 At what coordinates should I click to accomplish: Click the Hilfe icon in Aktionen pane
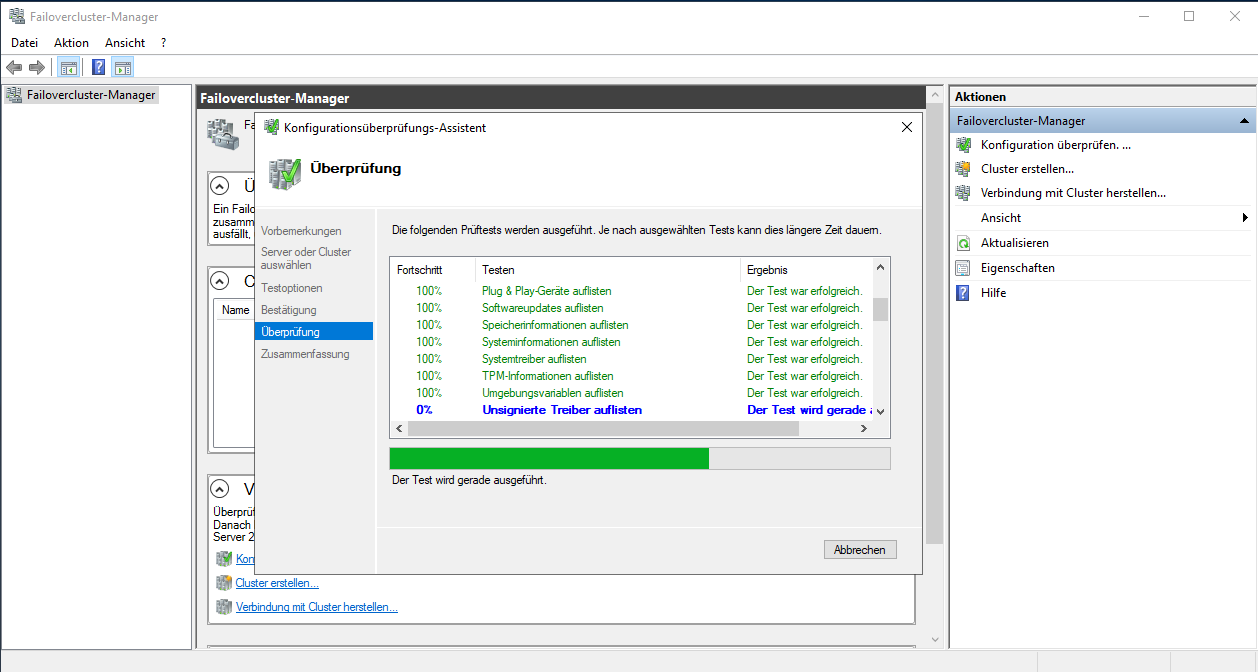tap(964, 292)
